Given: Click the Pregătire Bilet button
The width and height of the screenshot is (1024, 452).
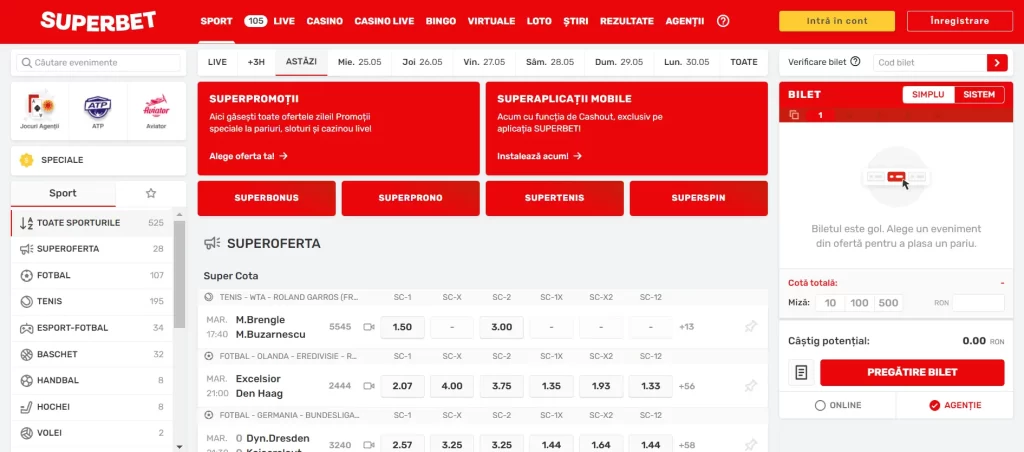Looking at the screenshot, I should (x=912, y=372).
